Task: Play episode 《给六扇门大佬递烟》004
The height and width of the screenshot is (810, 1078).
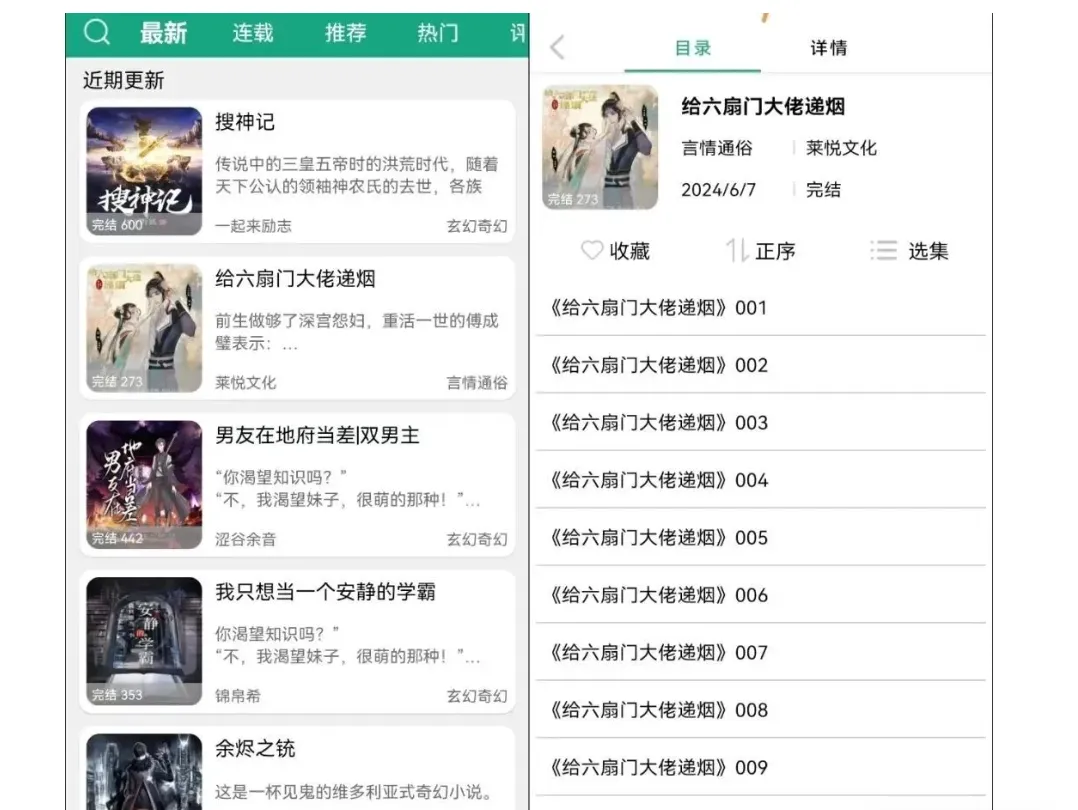Action: (x=761, y=480)
